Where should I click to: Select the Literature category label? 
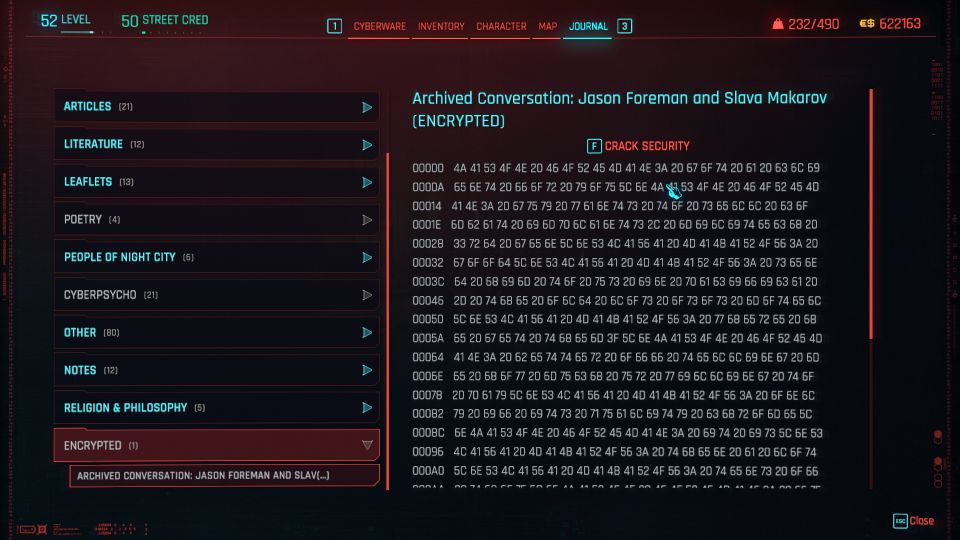point(93,144)
